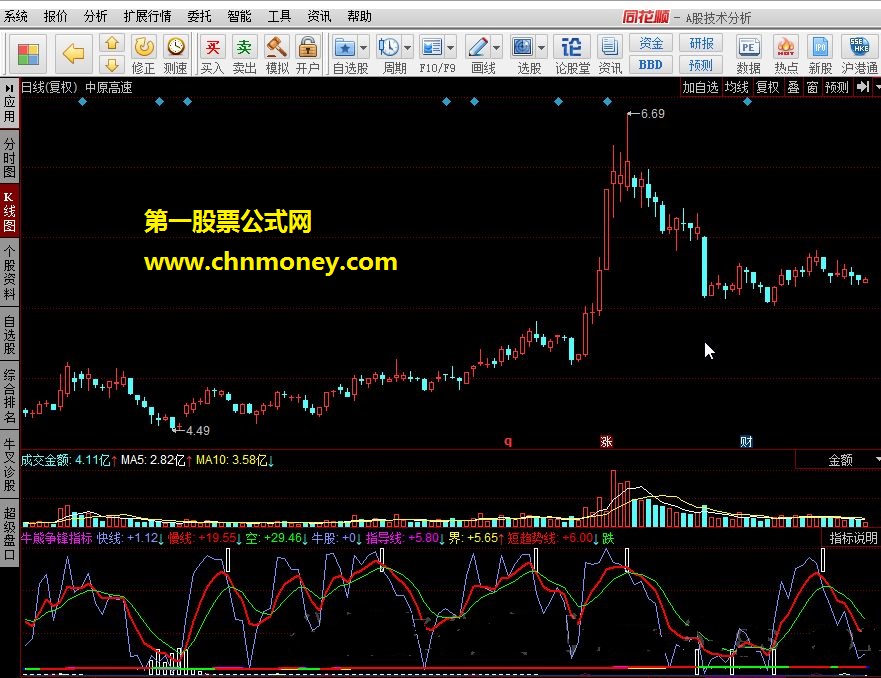Open the 热点 hot topics icon
This screenshot has height=678, width=881.
[x=785, y=47]
